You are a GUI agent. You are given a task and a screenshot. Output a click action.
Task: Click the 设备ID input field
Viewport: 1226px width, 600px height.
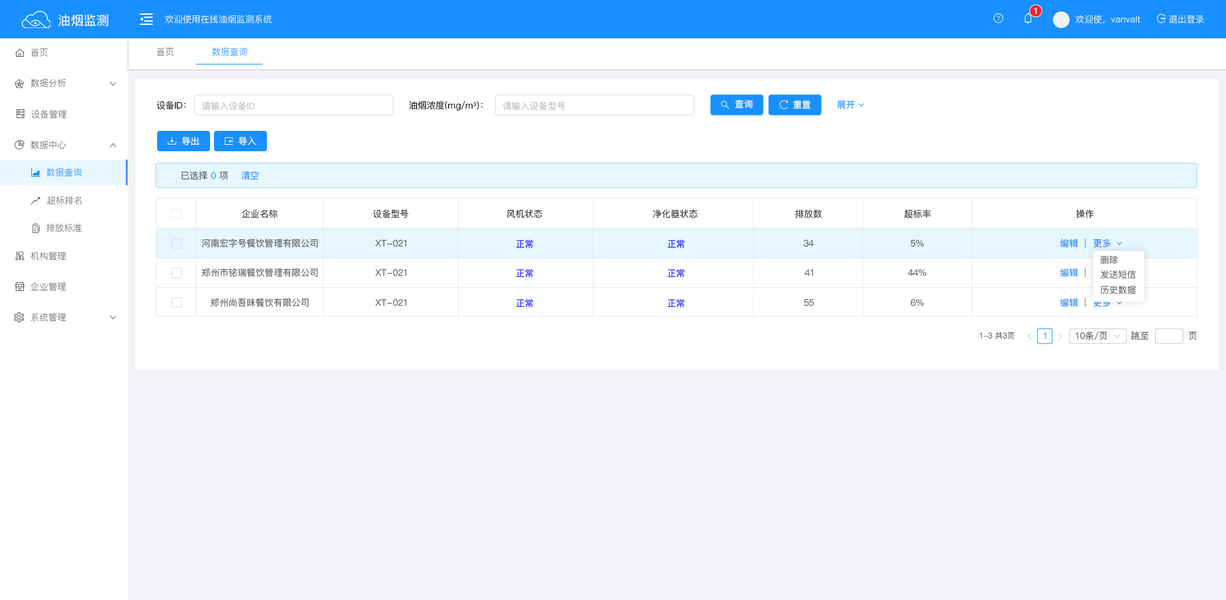point(294,105)
